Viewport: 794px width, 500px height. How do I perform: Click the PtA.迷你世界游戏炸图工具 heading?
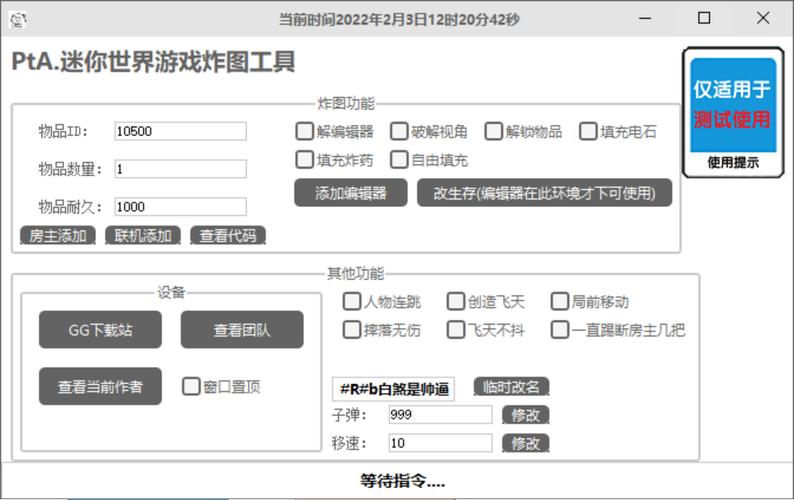[x=153, y=62]
